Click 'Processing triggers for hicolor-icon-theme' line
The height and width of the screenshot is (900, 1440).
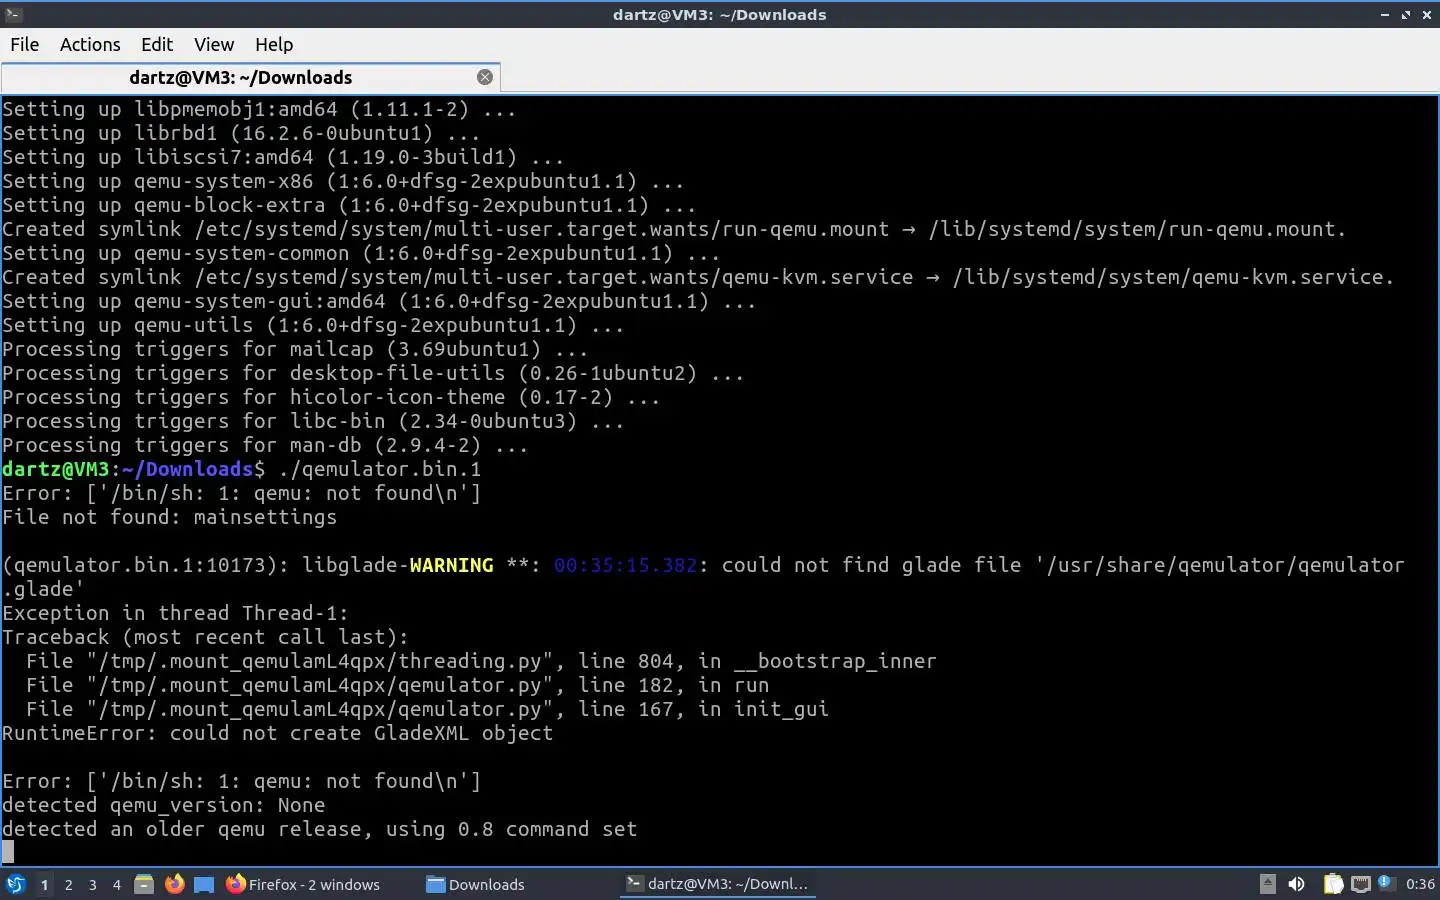(331, 397)
